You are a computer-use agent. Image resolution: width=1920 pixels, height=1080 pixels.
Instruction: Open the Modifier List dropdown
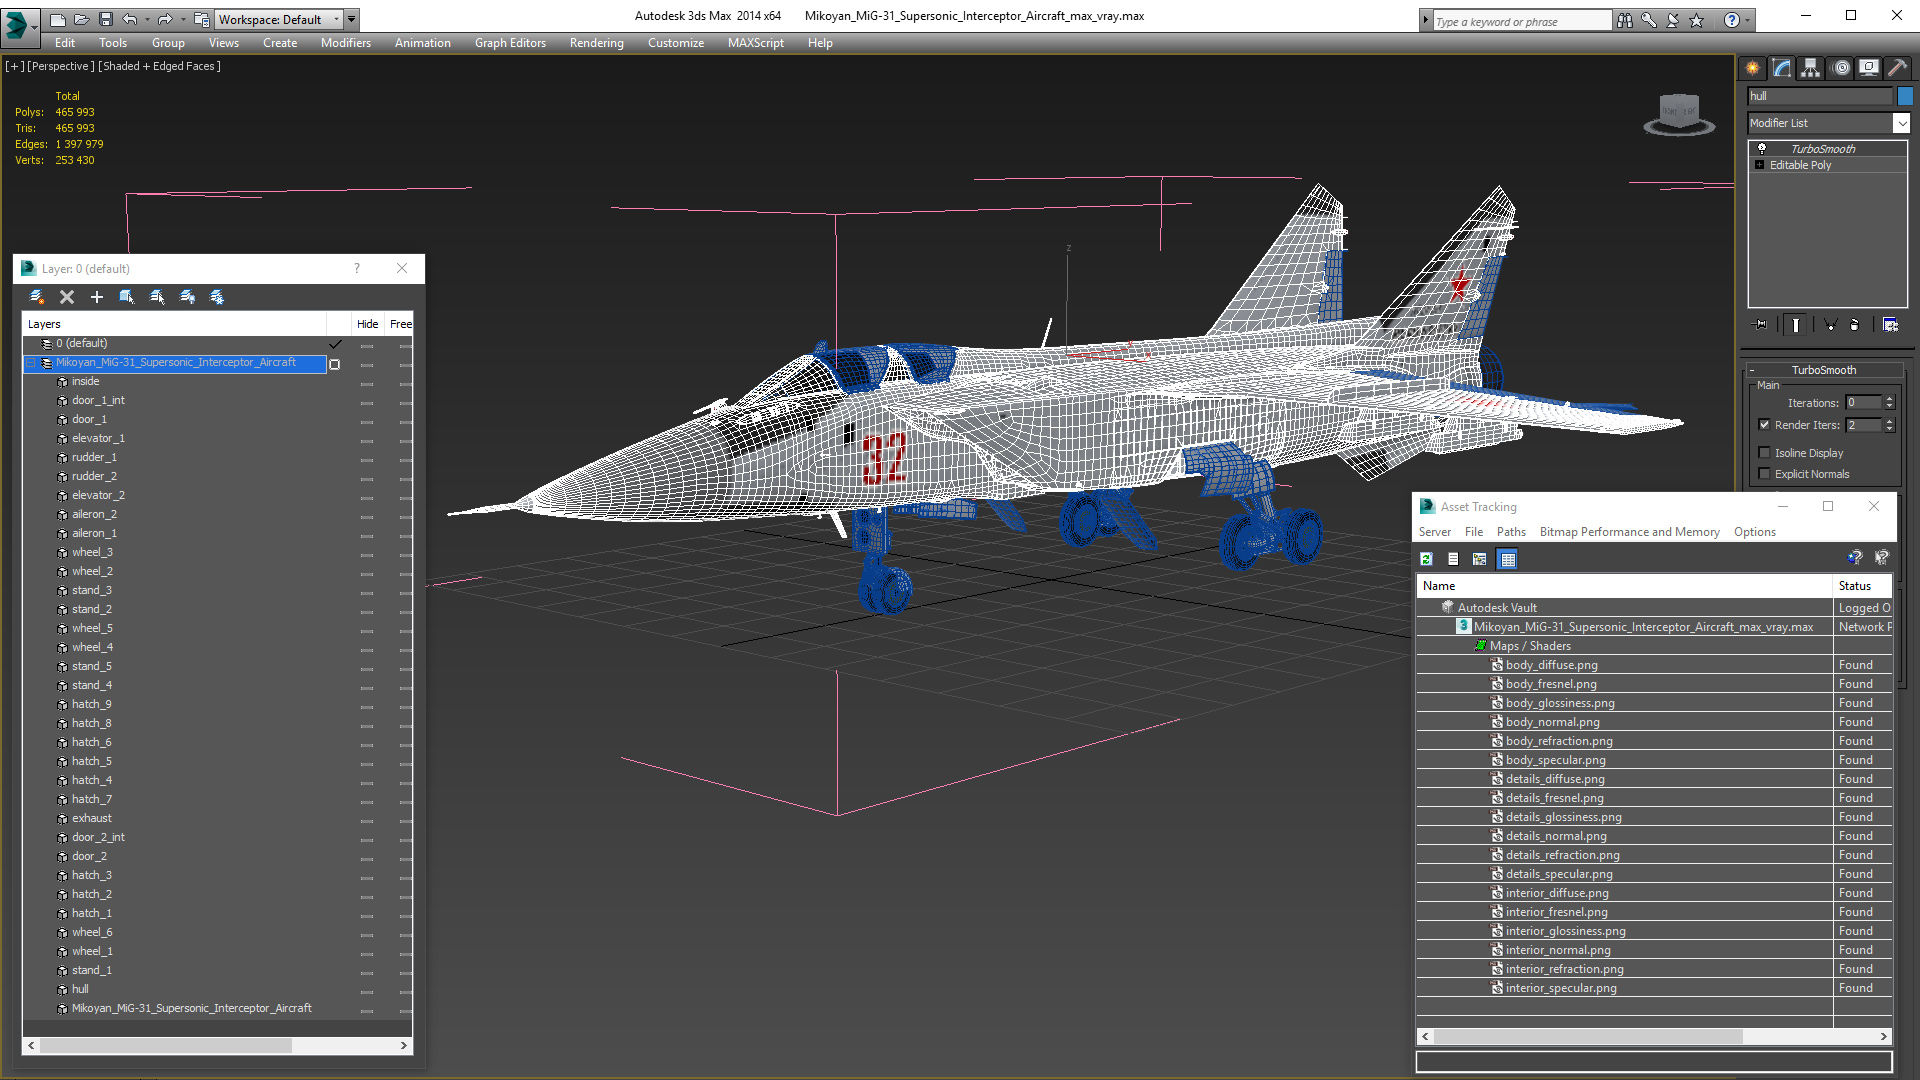(x=1901, y=123)
